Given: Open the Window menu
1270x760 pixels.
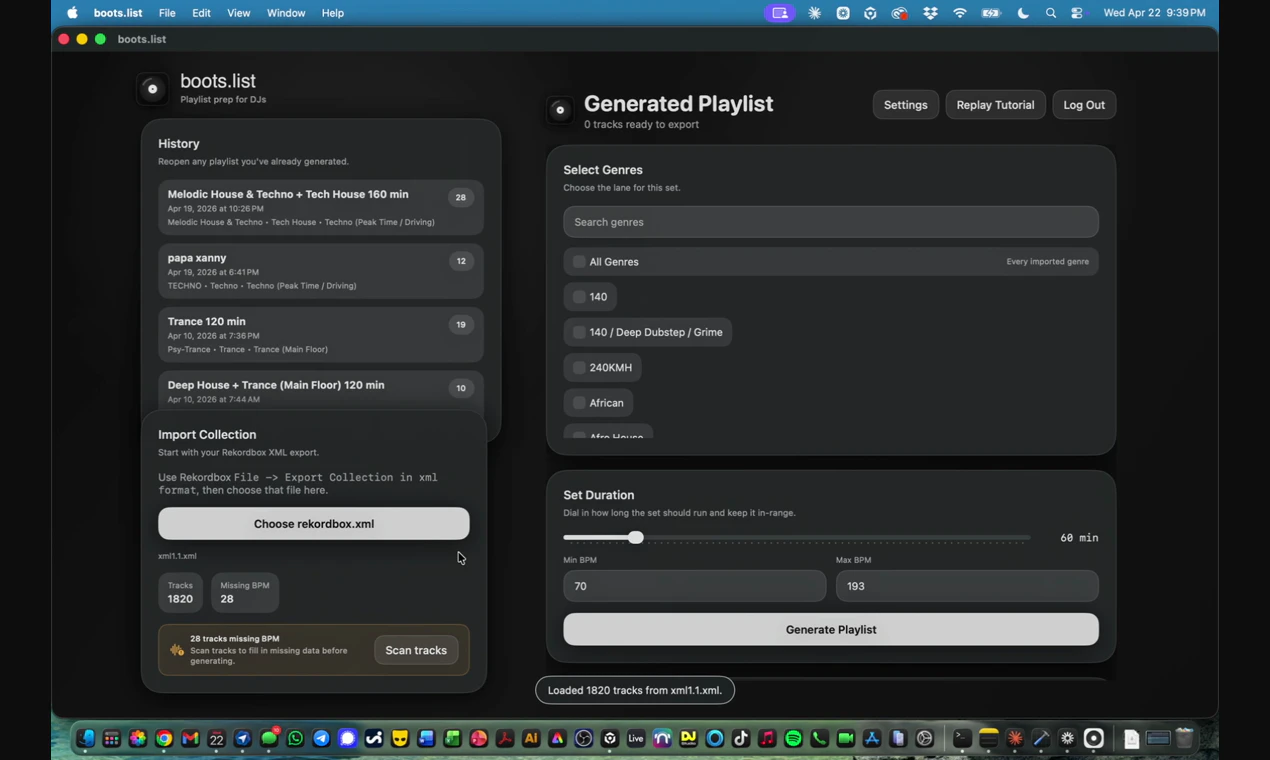Looking at the screenshot, I should coord(285,13).
